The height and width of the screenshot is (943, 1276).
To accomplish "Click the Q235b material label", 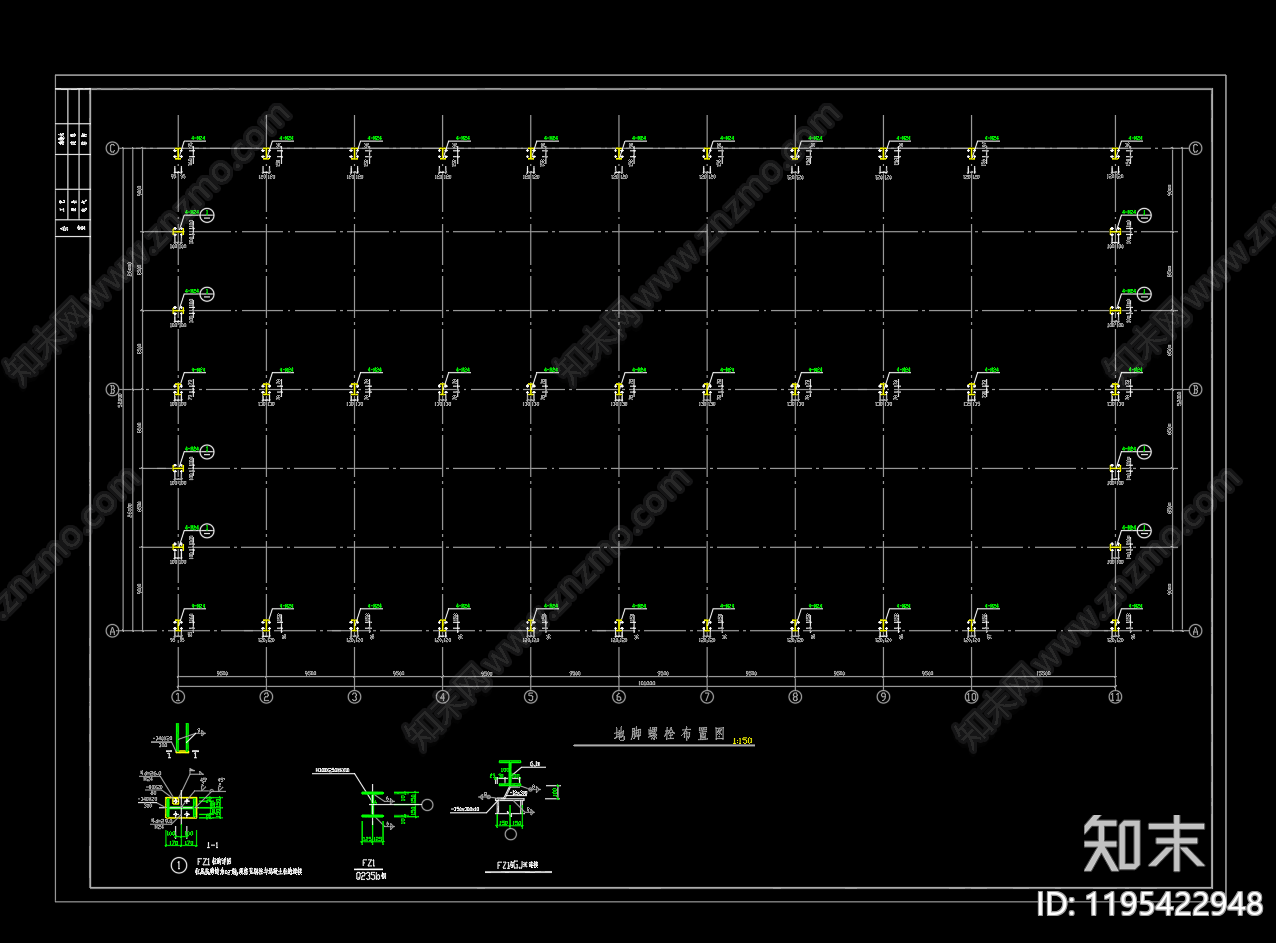I will tap(370, 876).
